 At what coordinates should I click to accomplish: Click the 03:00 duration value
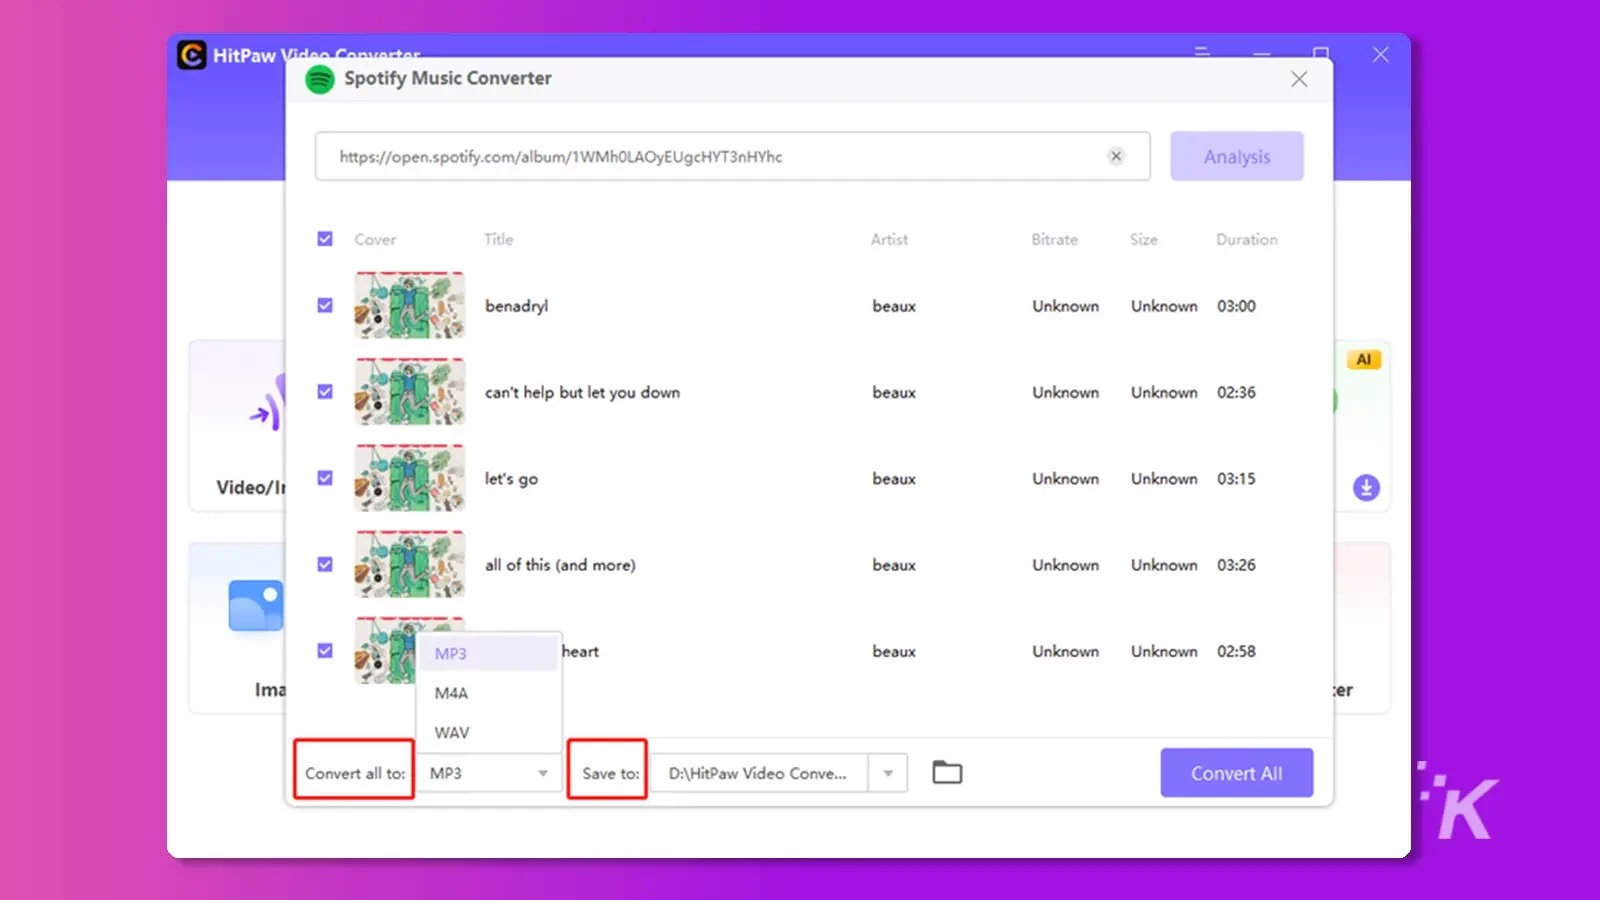(1236, 306)
